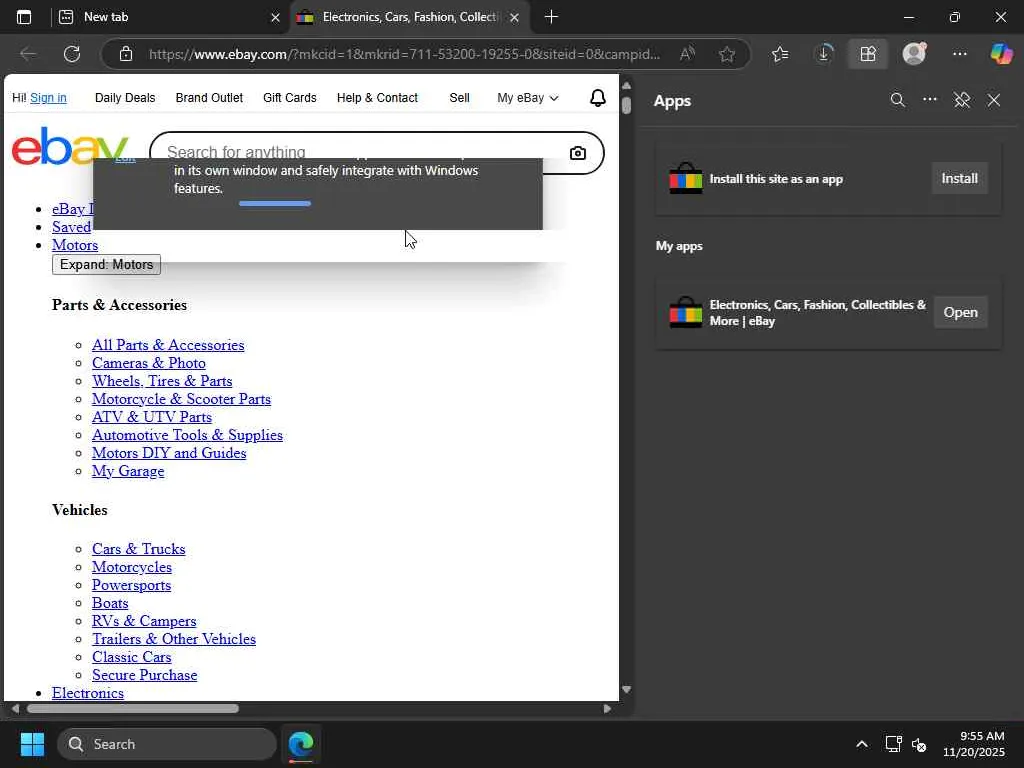
Task: Open Help & Contact
Action: [x=377, y=98]
